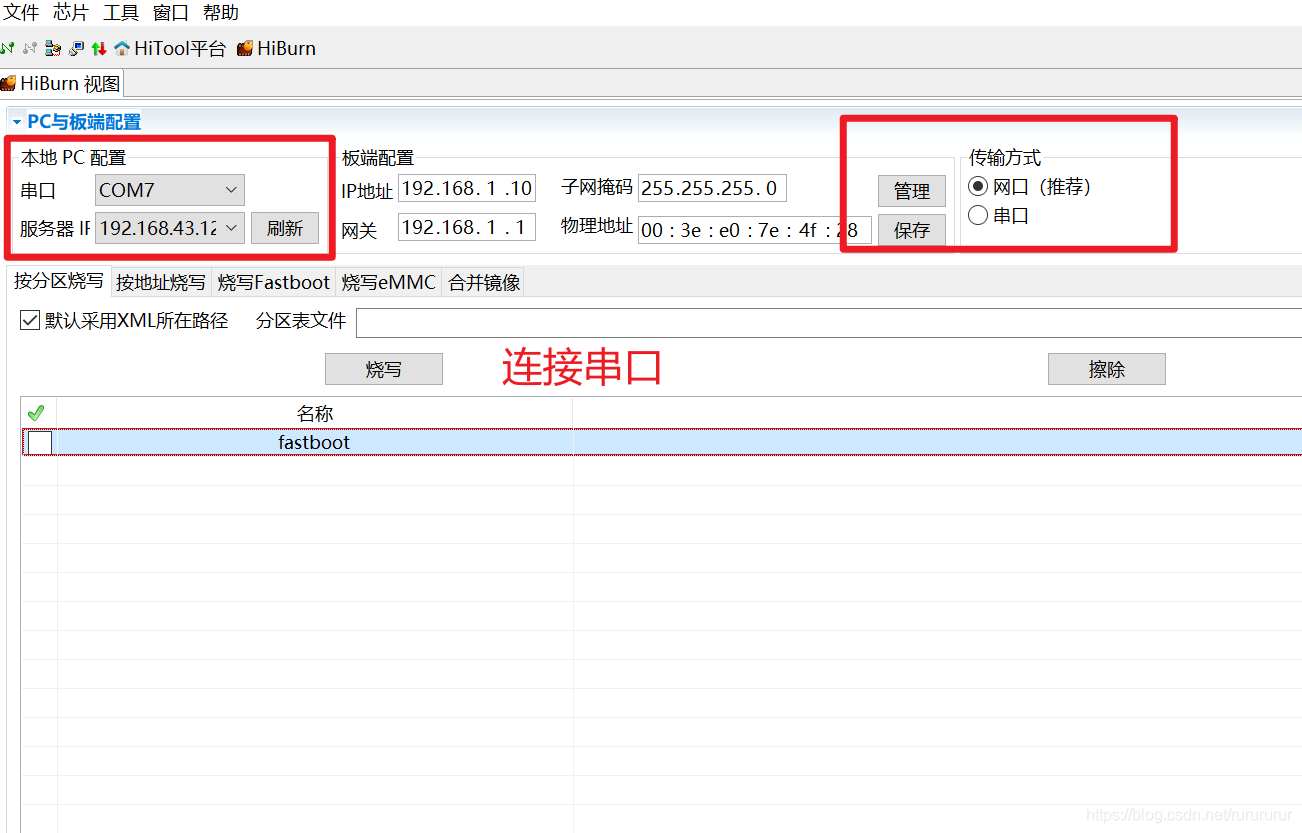Switch to the 烧写eMMC tab
The height and width of the screenshot is (833, 1302).
388,281
